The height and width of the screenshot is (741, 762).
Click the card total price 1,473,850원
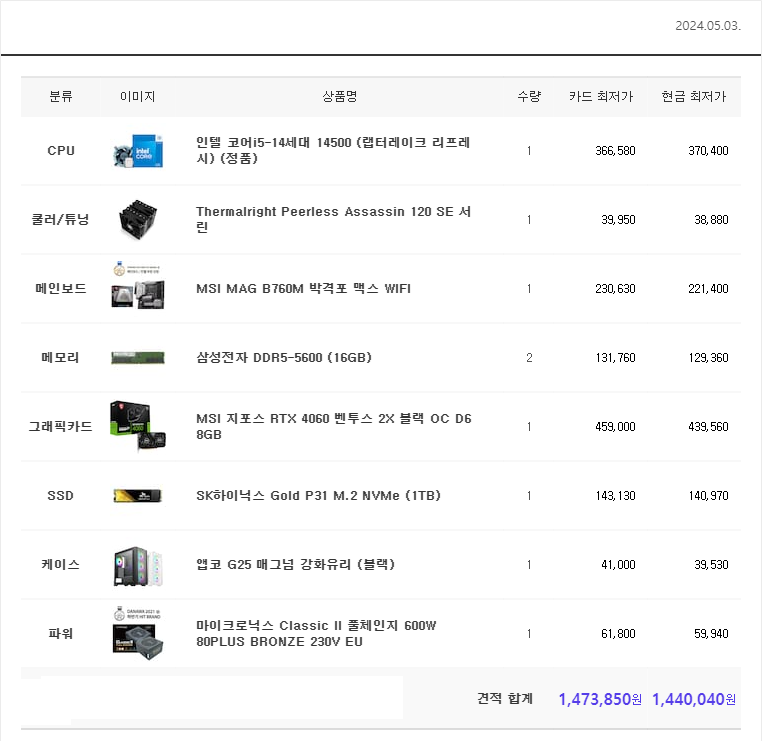click(x=600, y=699)
